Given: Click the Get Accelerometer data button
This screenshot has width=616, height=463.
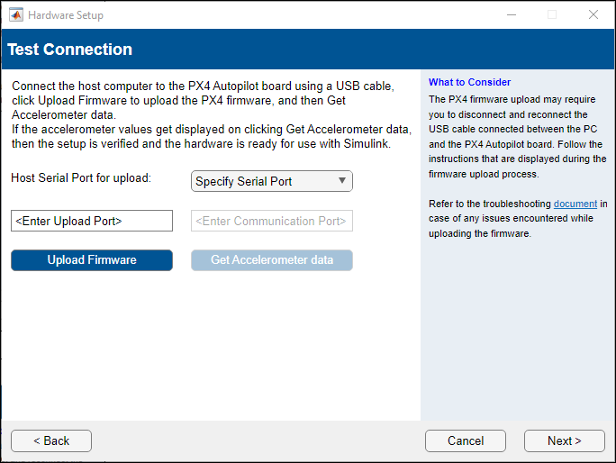Looking at the screenshot, I should pyautogui.click(x=272, y=260).
